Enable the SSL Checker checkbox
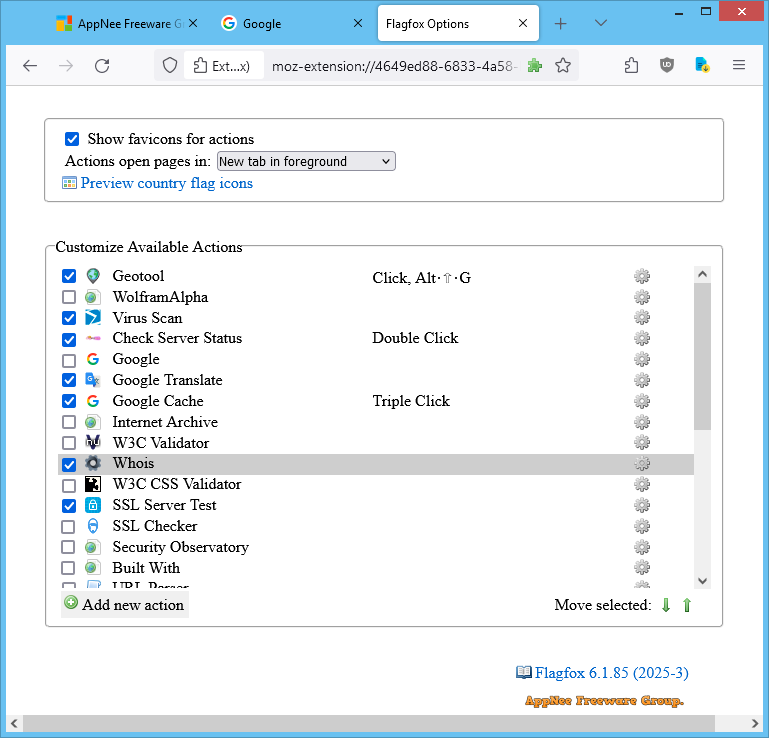The width and height of the screenshot is (769, 738). 68,527
